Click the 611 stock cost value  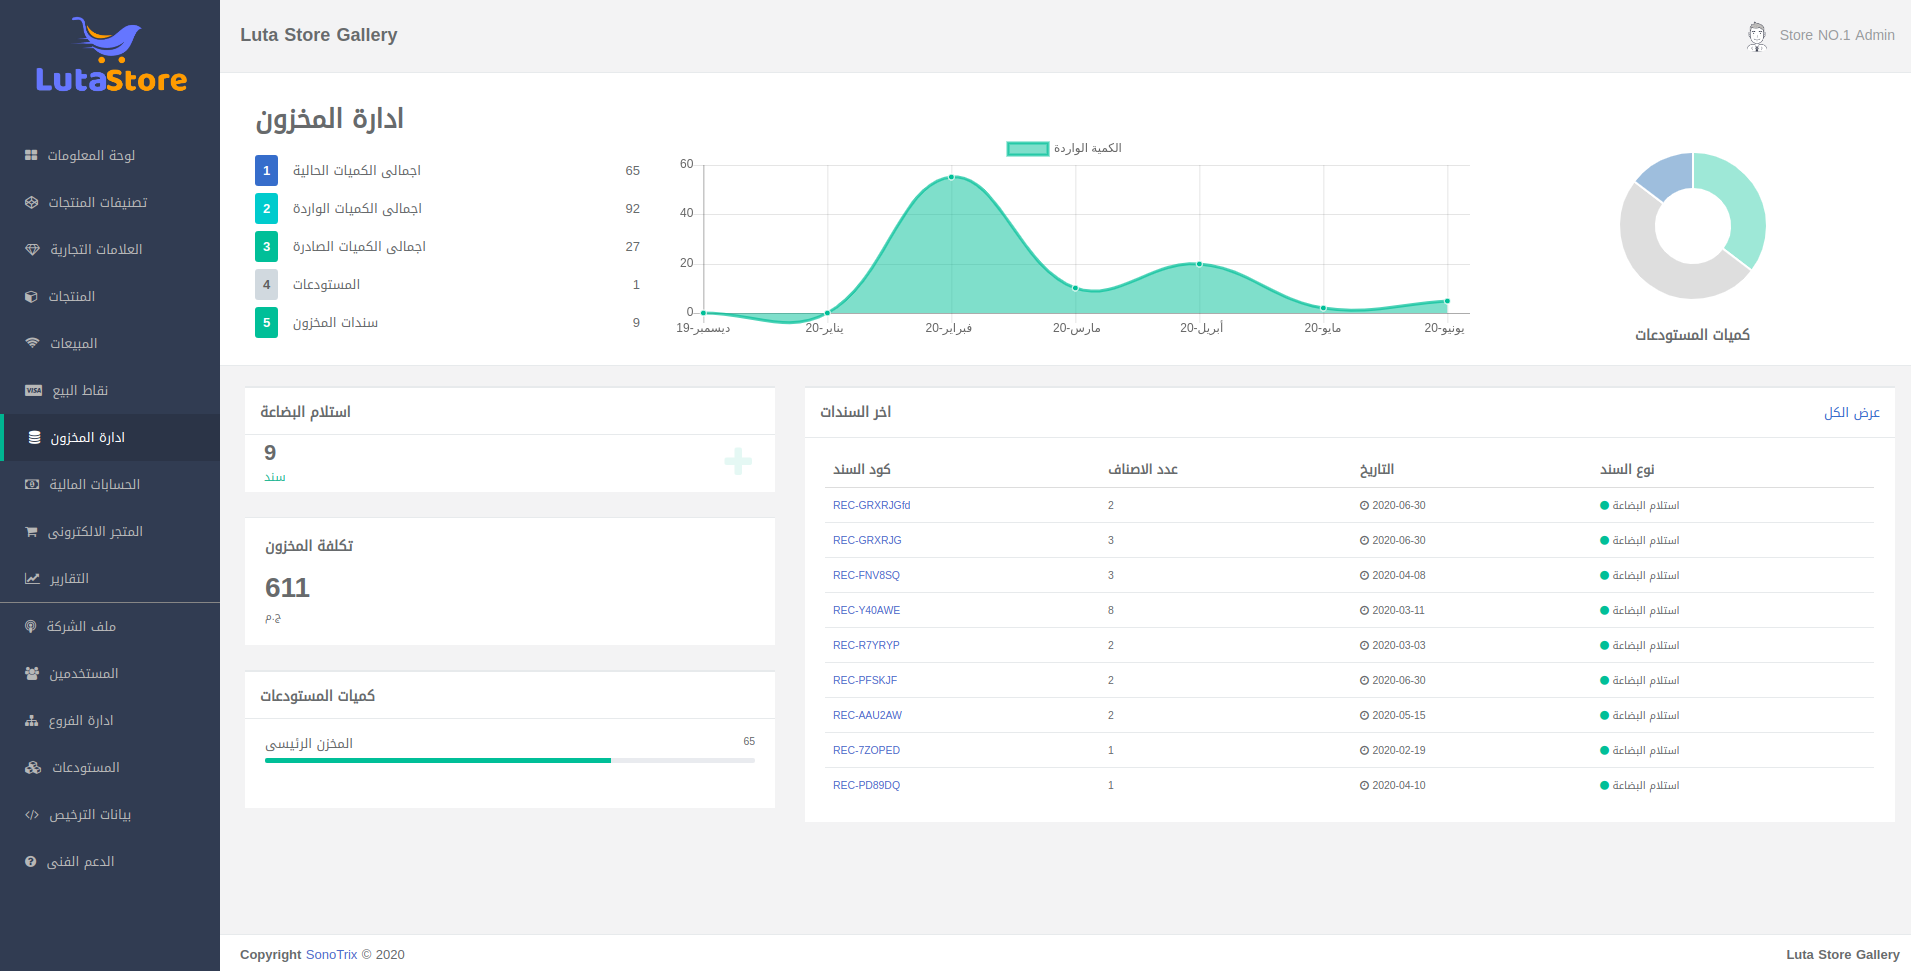287,588
